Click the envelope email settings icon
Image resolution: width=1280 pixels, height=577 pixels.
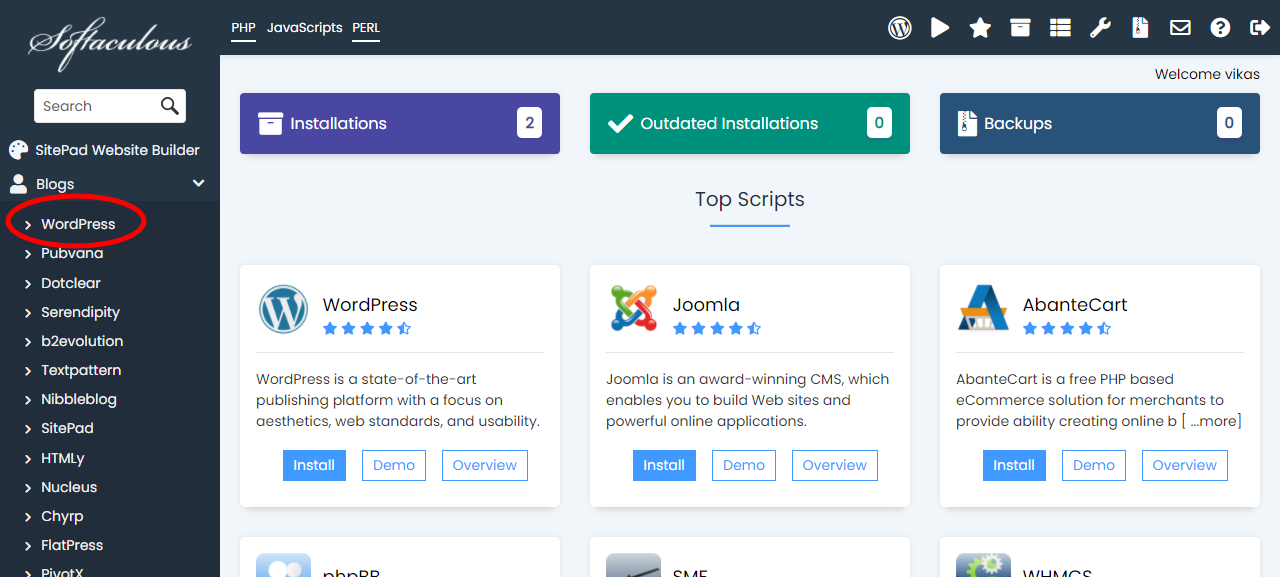coord(1180,28)
